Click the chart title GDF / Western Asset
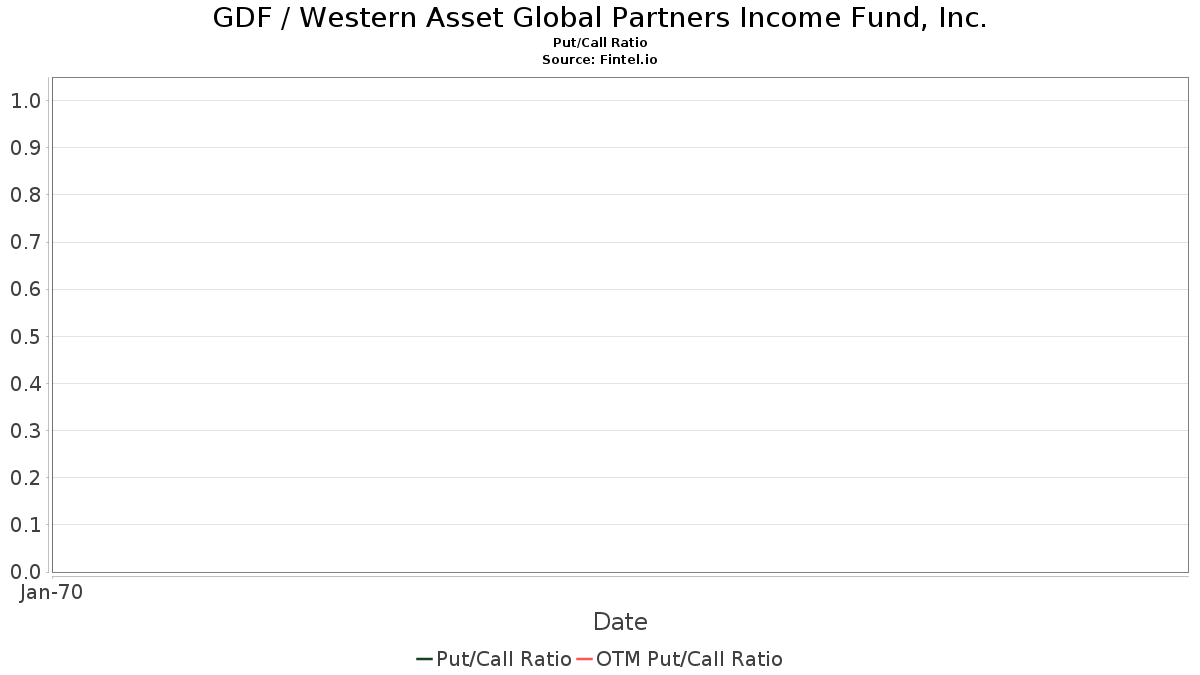 pos(600,18)
